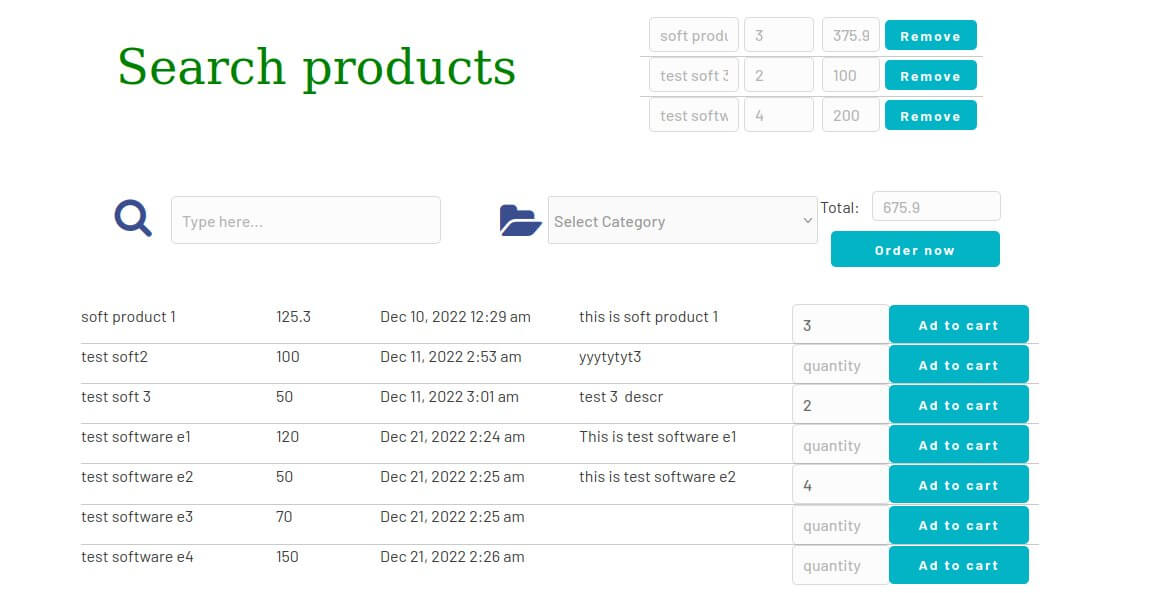This screenshot has height=593, width=1158.
Task: Open the Select Category dropdown
Action: point(682,221)
